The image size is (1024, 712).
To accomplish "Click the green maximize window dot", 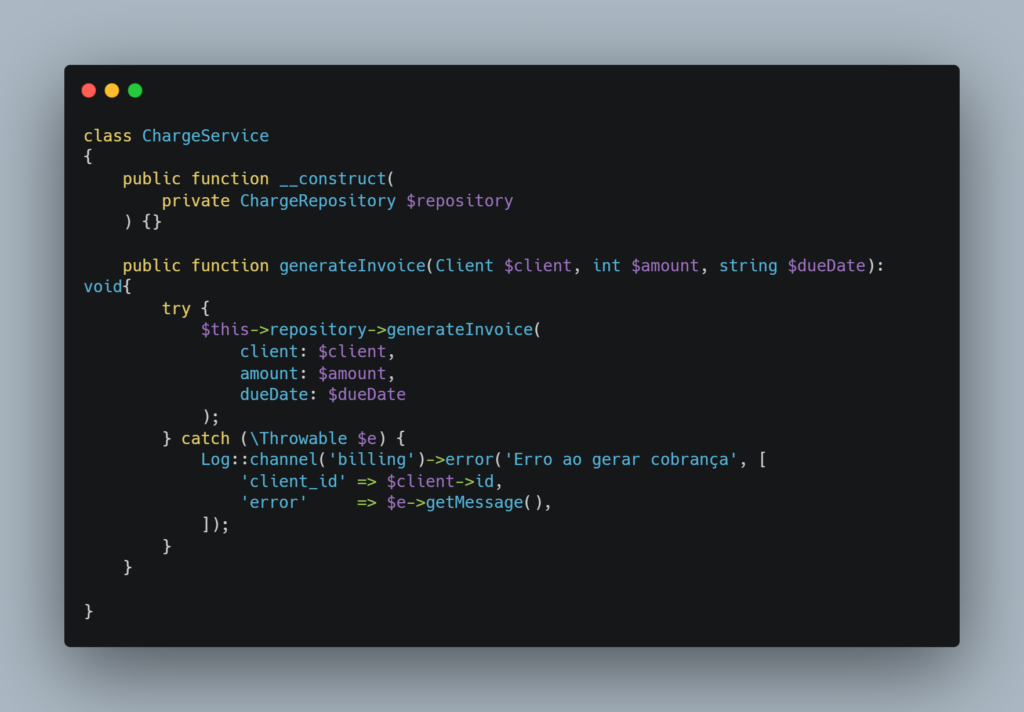I will tap(135, 90).
